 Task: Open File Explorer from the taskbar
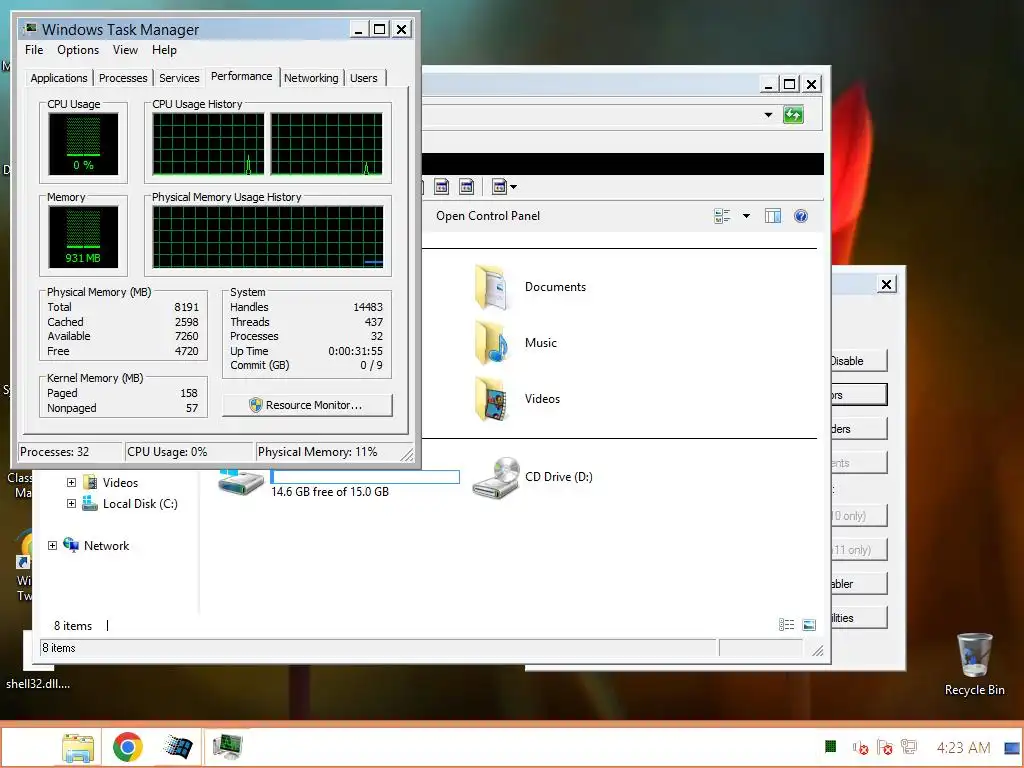coord(78,747)
